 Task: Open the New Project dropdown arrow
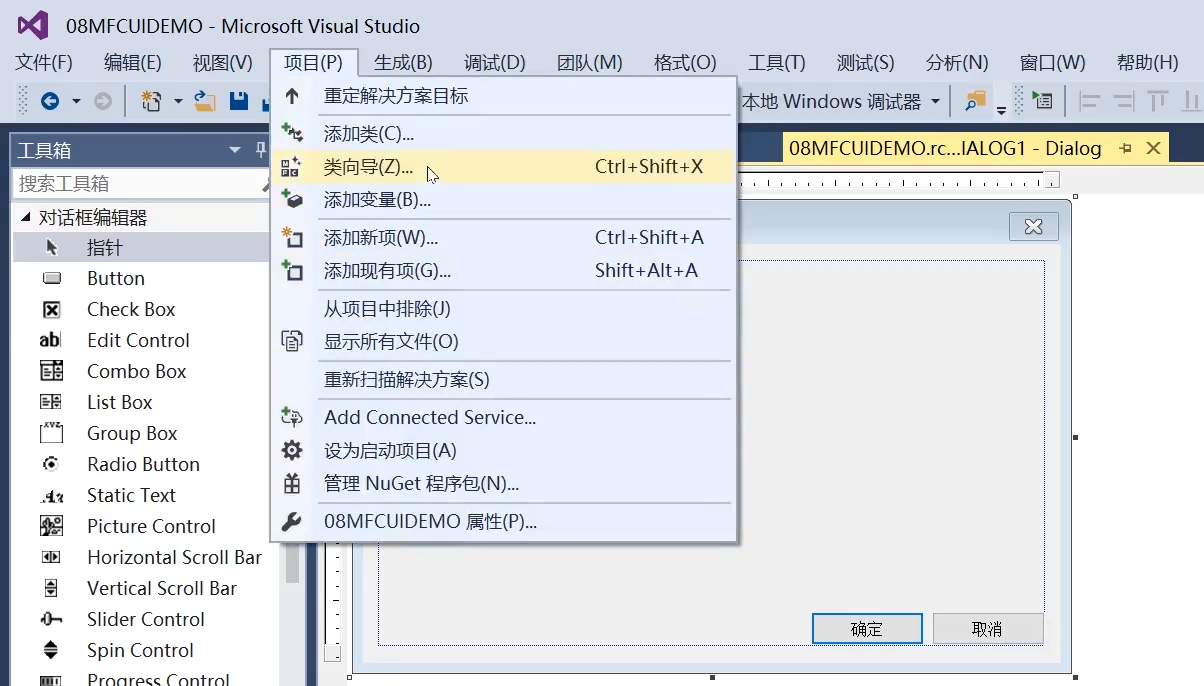(178, 101)
